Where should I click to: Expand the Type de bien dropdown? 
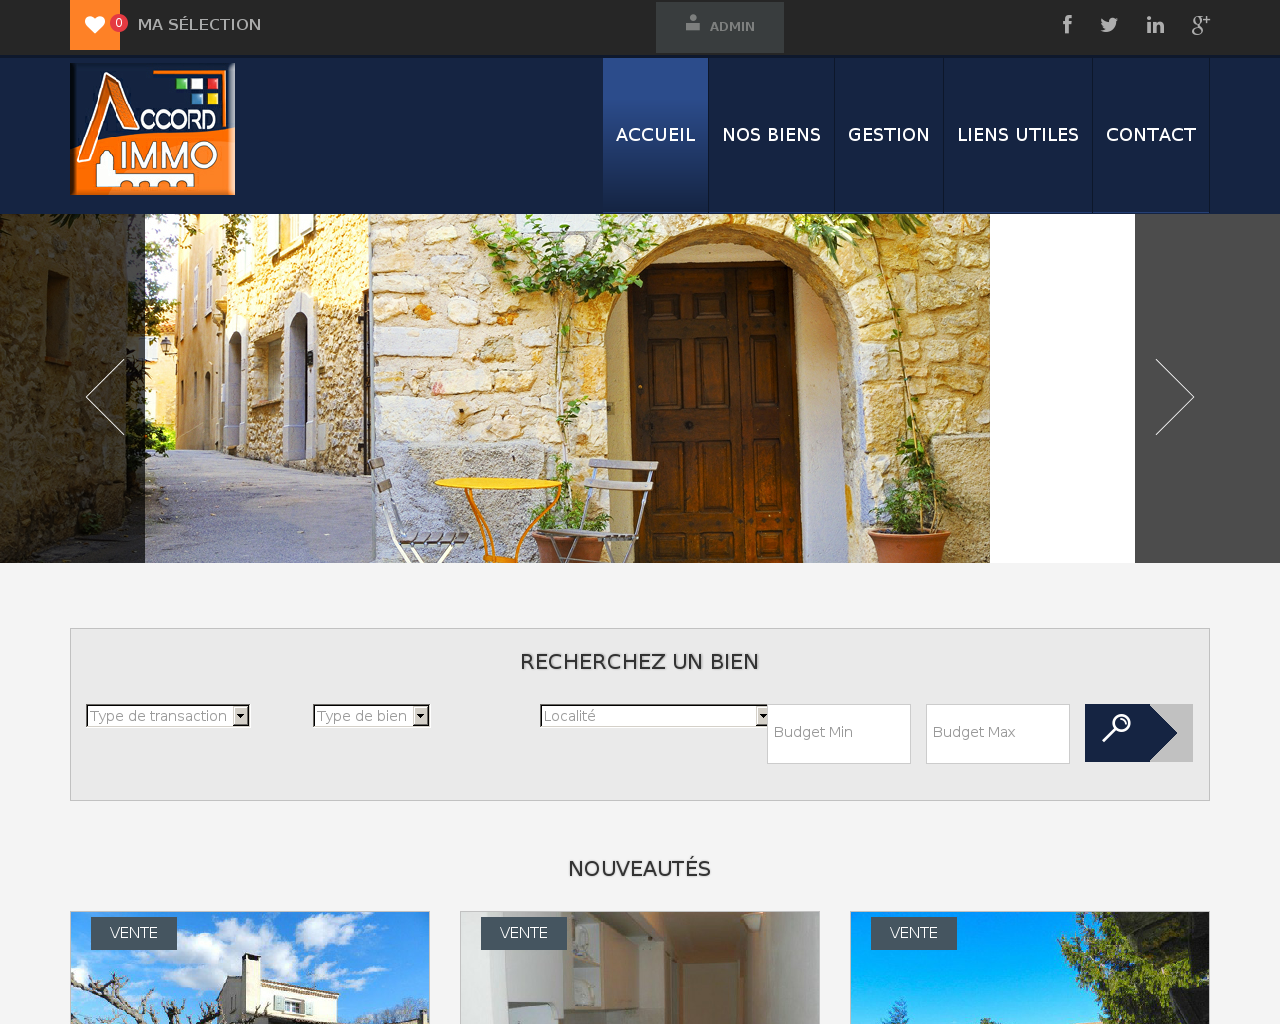371,716
